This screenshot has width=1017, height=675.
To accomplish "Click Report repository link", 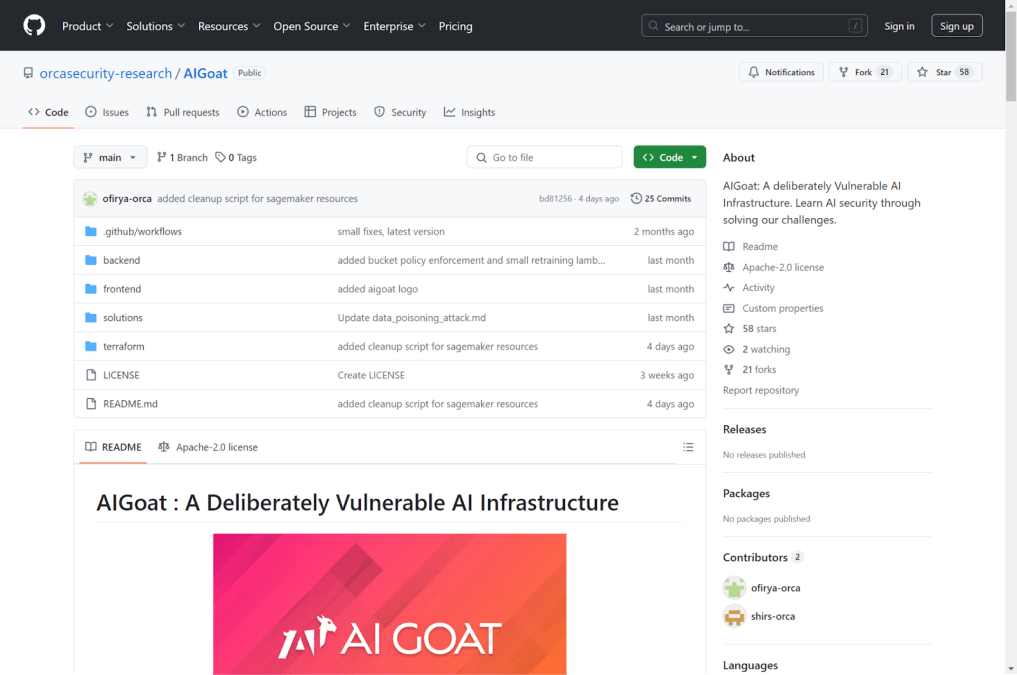I will [761, 390].
